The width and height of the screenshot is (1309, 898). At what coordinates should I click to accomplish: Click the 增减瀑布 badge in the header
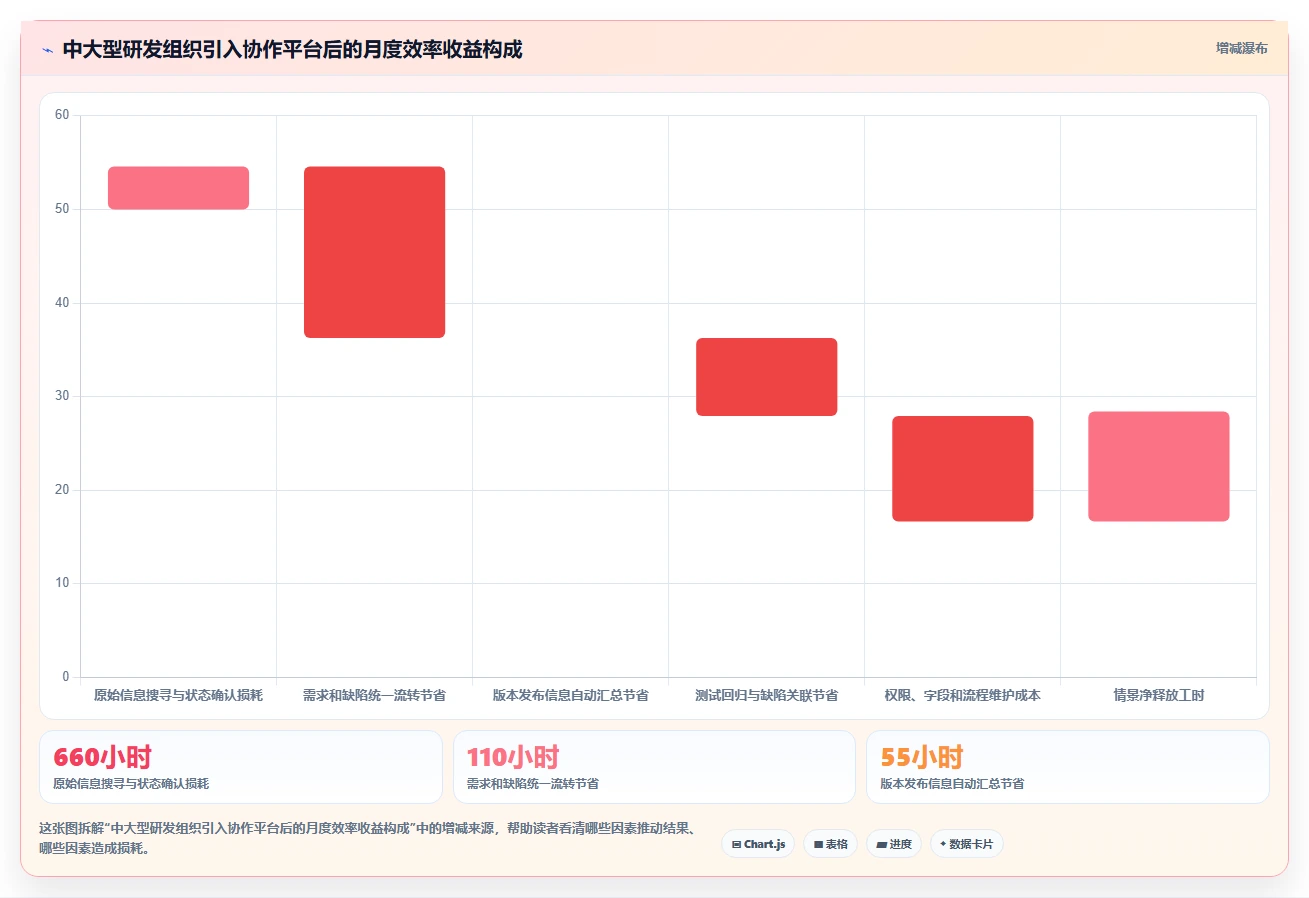(1241, 49)
